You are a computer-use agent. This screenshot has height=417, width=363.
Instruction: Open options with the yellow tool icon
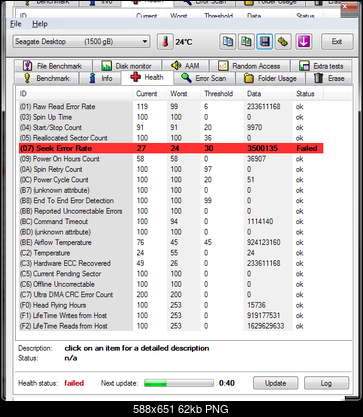pyautogui.click(x=283, y=42)
